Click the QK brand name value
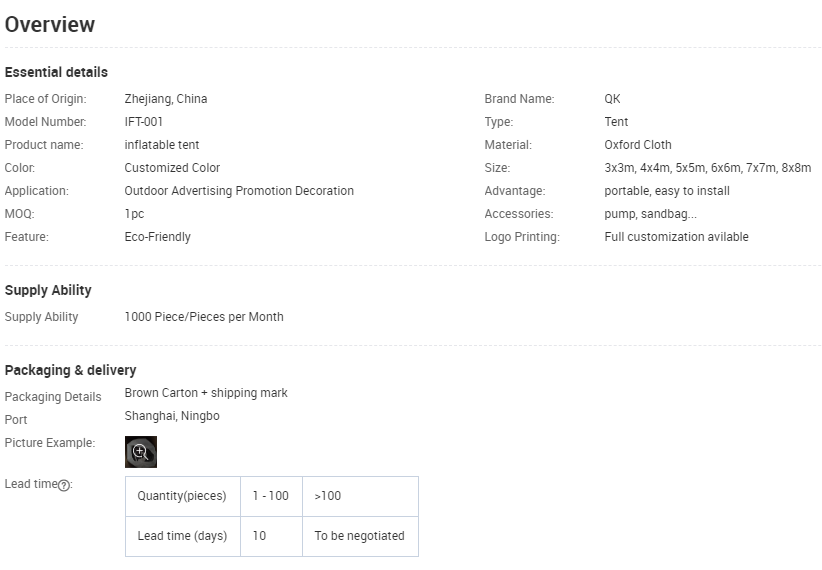 click(x=612, y=99)
